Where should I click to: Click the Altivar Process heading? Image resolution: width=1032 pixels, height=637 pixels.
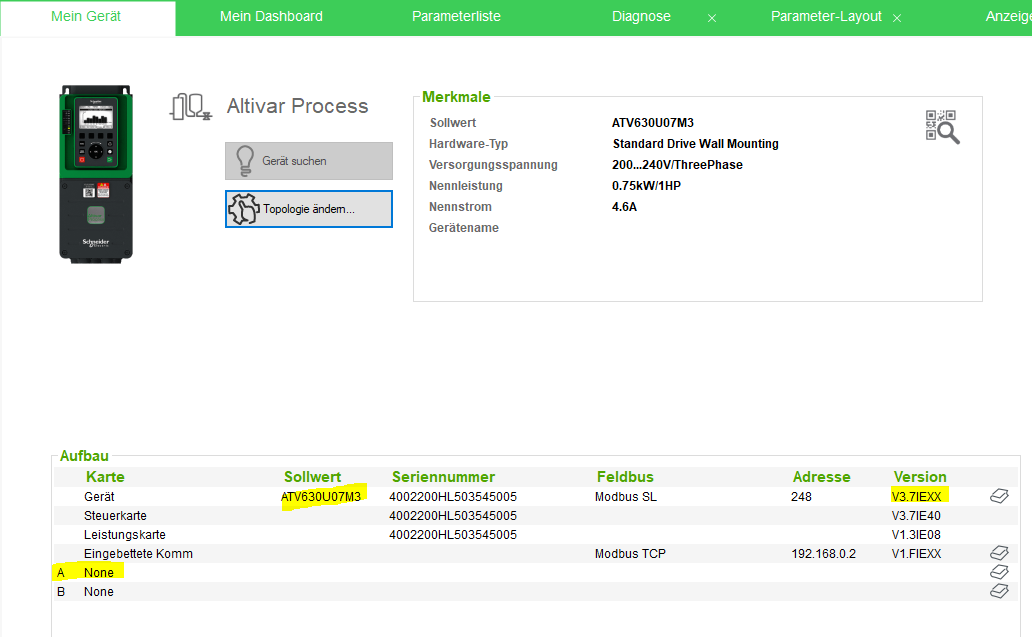coord(297,106)
